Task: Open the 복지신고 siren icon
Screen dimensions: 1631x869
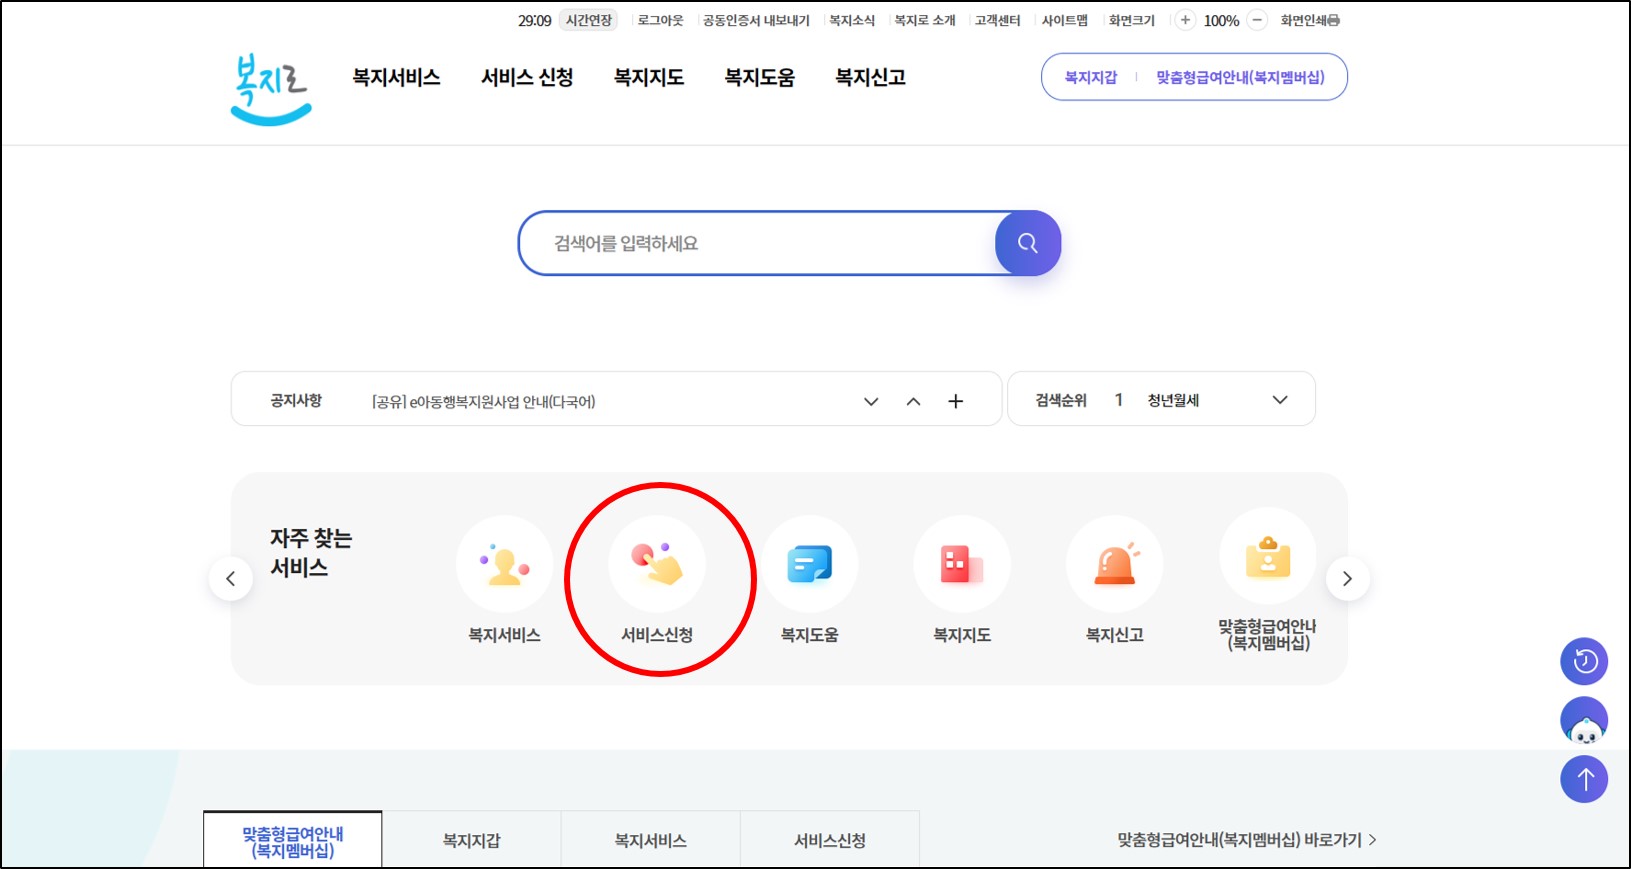Action: [1114, 564]
